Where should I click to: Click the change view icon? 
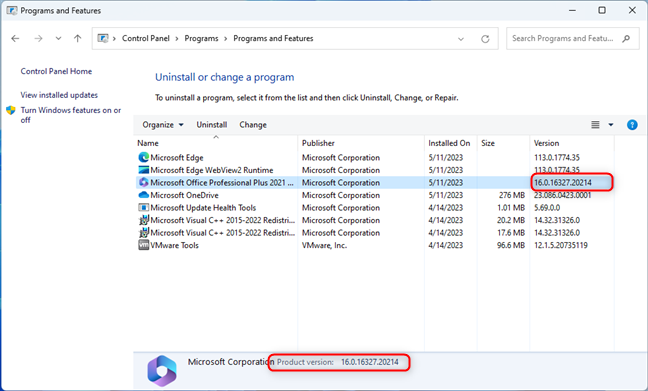tap(595, 125)
